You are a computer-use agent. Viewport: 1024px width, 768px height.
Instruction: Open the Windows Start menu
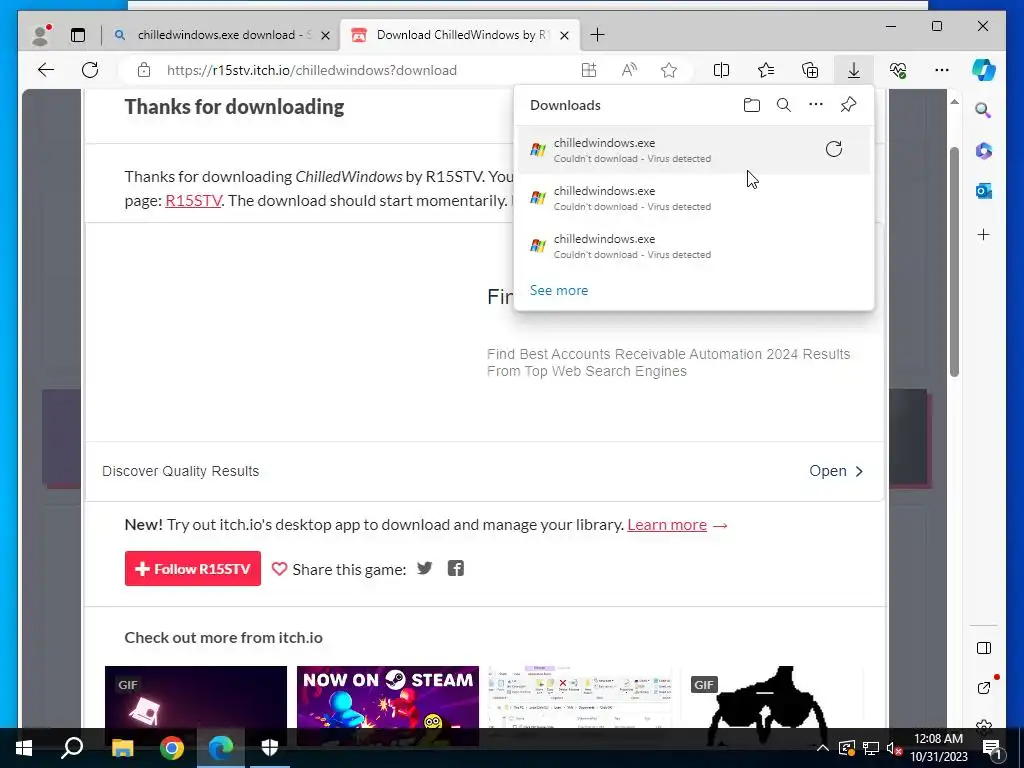[x=24, y=748]
